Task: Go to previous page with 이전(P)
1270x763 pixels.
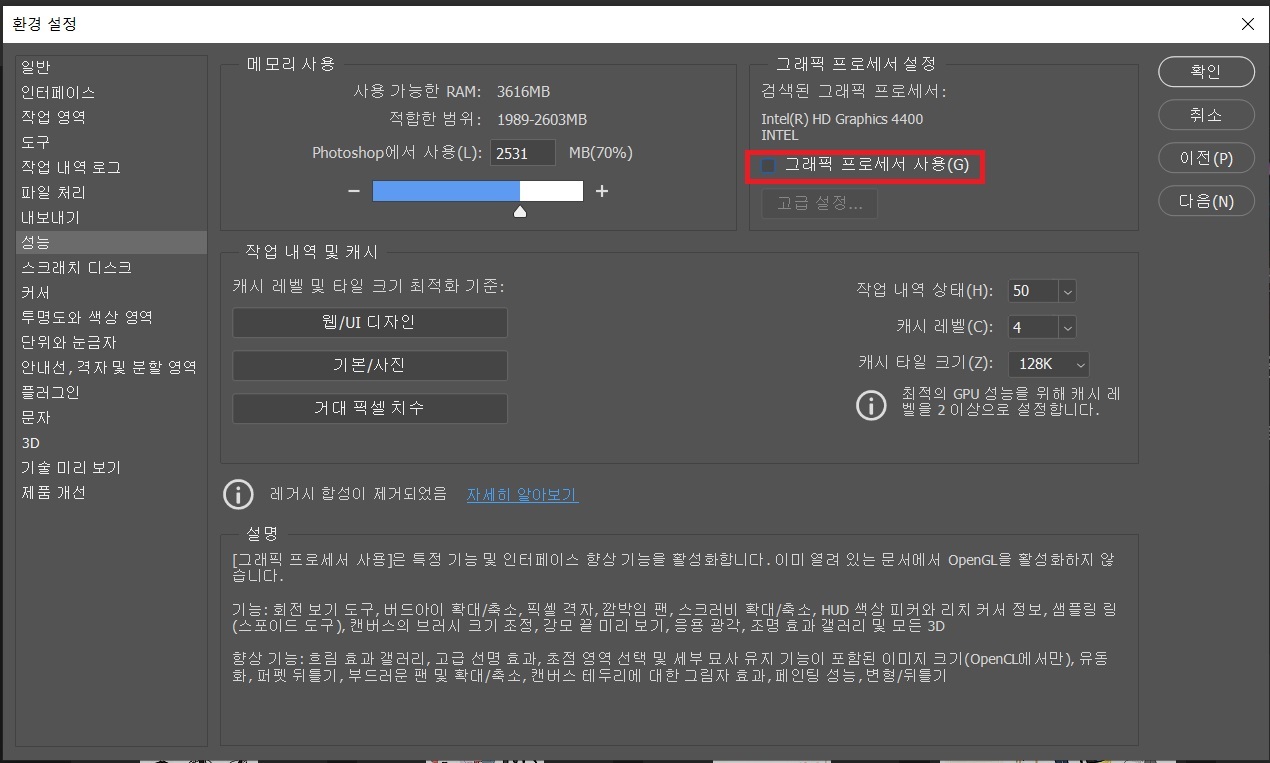Action: pyautogui.click(x=1206, y=158)
